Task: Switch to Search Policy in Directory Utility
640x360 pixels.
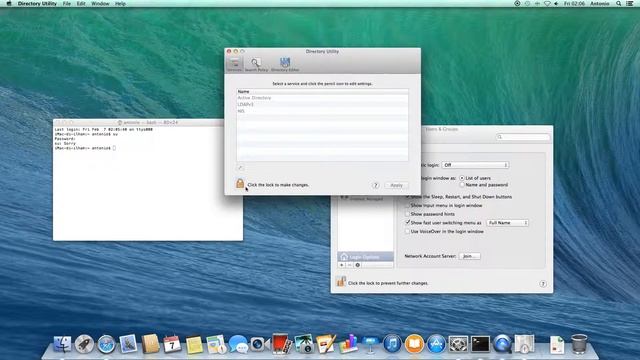Action: click(x=256, y=64)
